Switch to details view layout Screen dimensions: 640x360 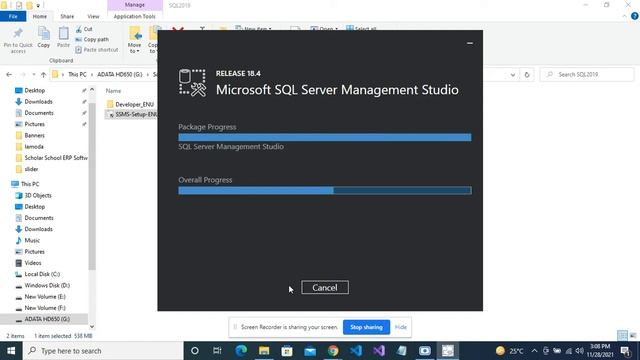tap(622, 336)
